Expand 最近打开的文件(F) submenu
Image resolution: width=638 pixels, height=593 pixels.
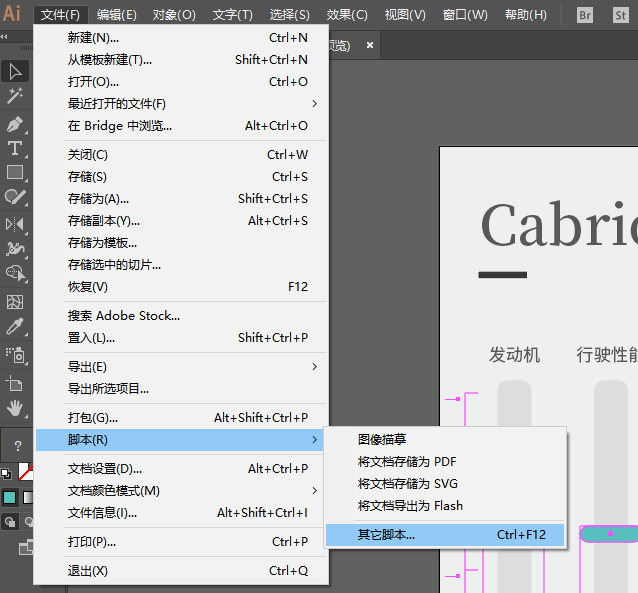pyautogui.click(x=181, y=104)
